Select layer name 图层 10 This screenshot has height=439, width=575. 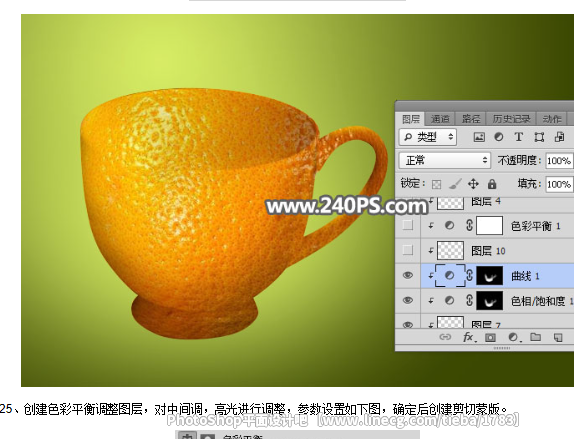[x=488, y=251]
